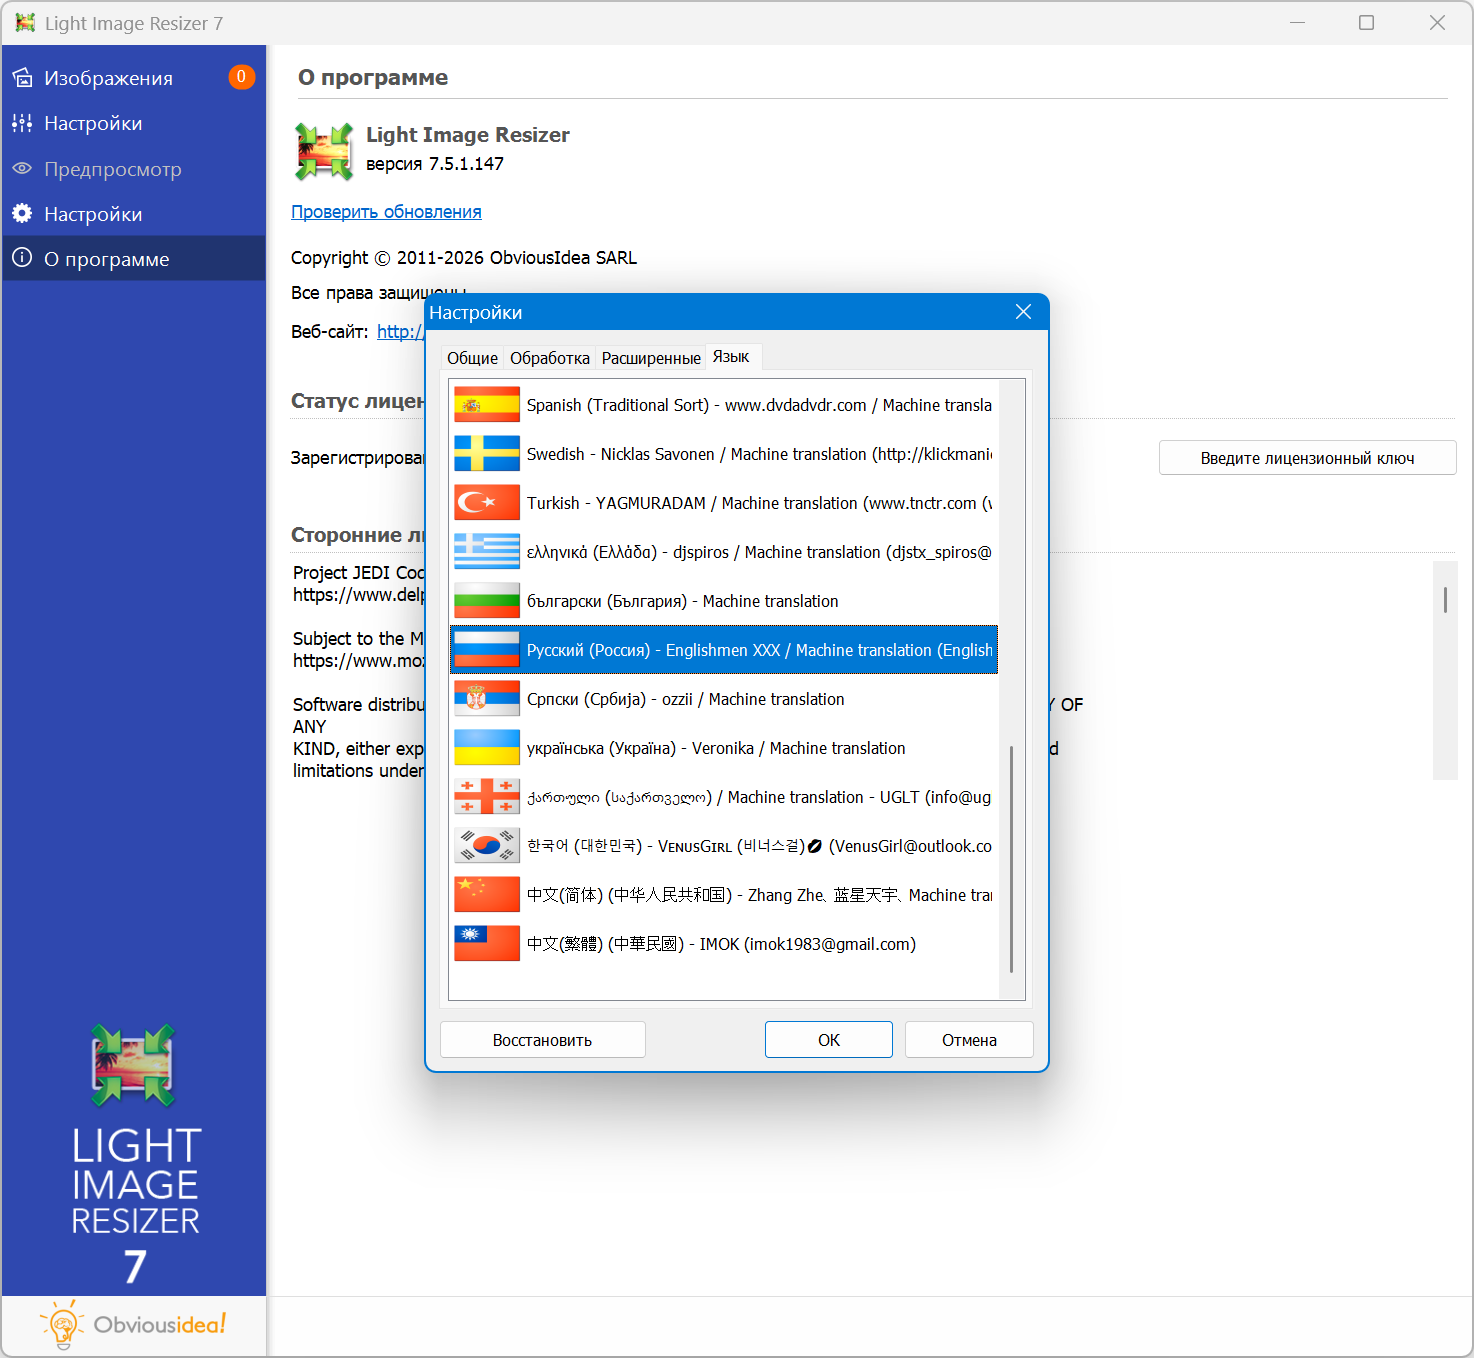Click the Отмена button
This screenshot has width=1474, height=1358.
pyautogui.click(x=968, y=1040)
